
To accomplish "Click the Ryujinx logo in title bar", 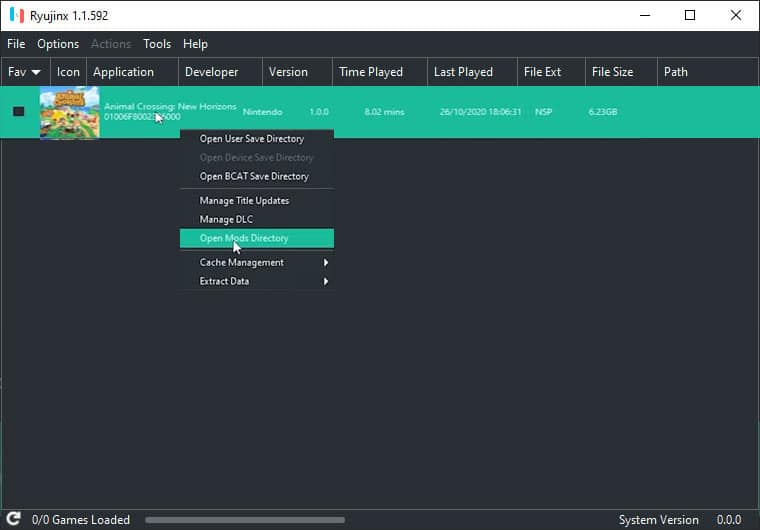I will click(15, 16).
